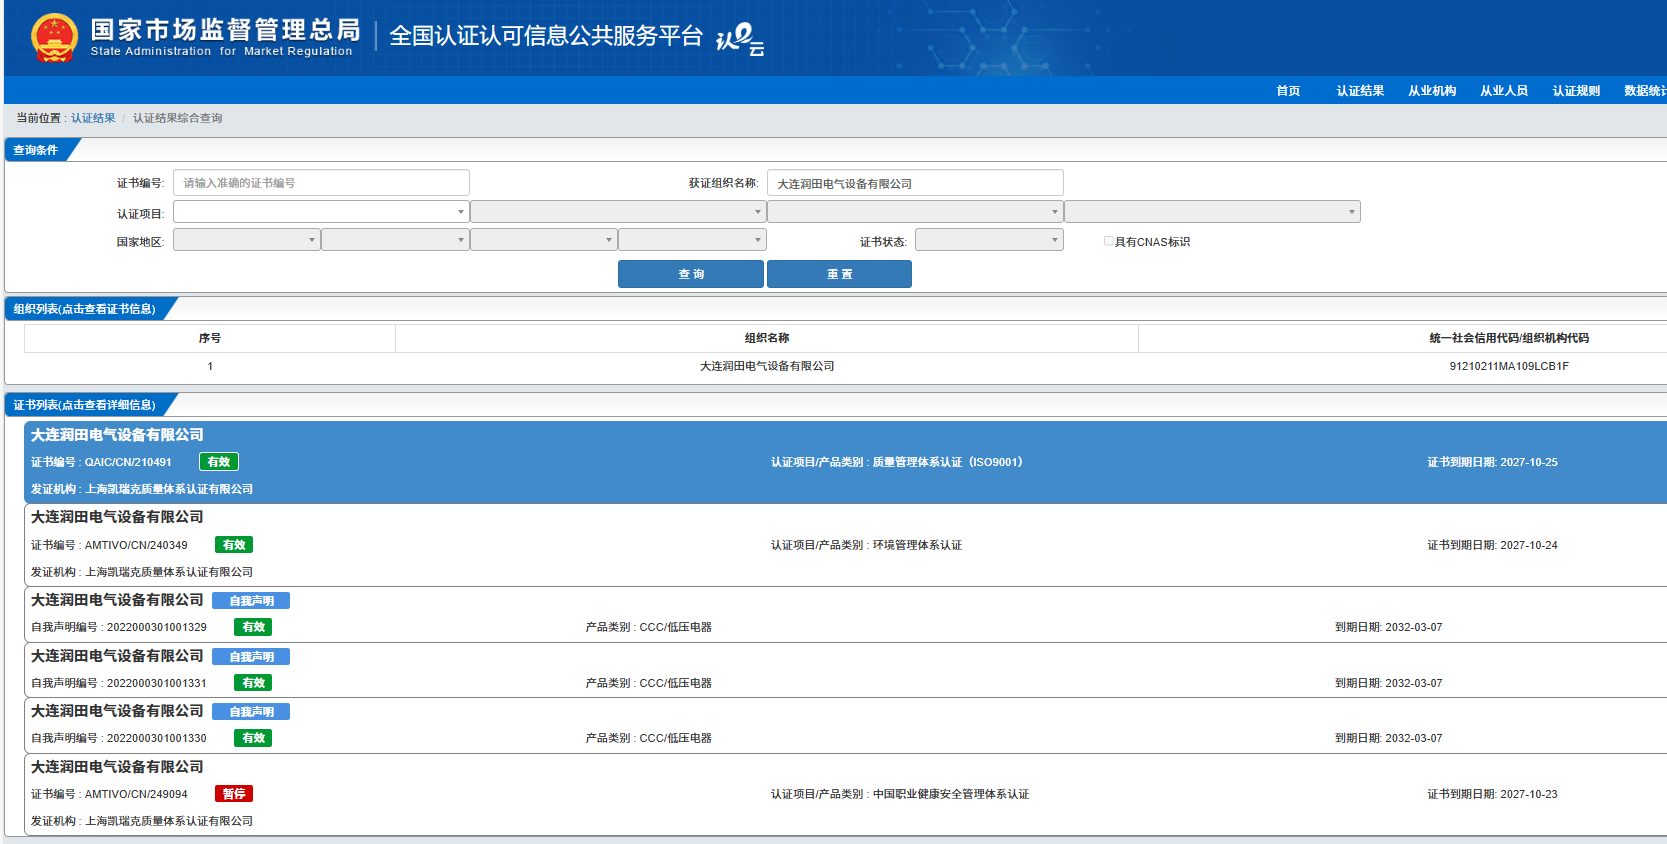Expand the 证书状态 dropdown

[988, 240]
